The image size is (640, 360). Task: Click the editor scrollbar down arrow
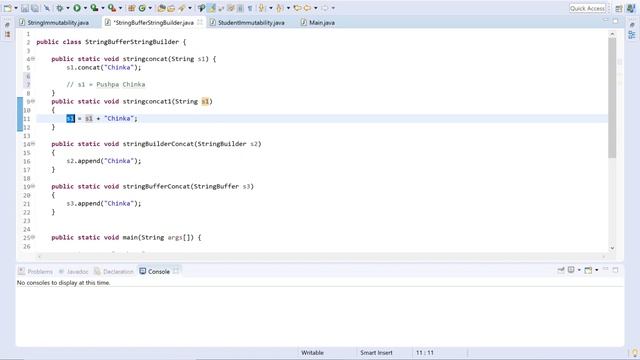coord(612,248)
